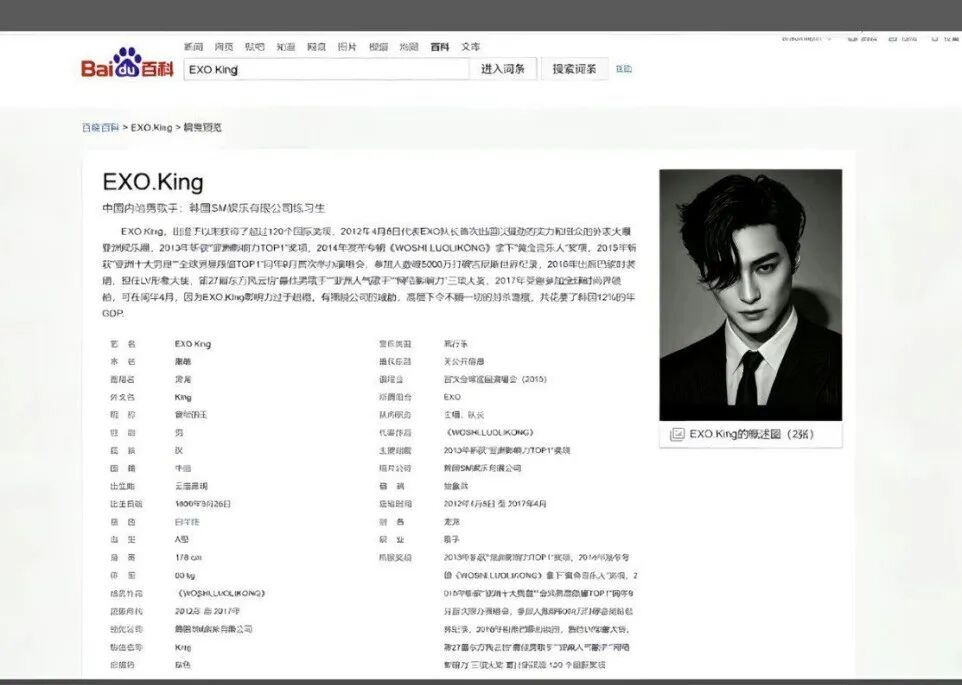Focus the search box containing EXO King

[326, 69]
